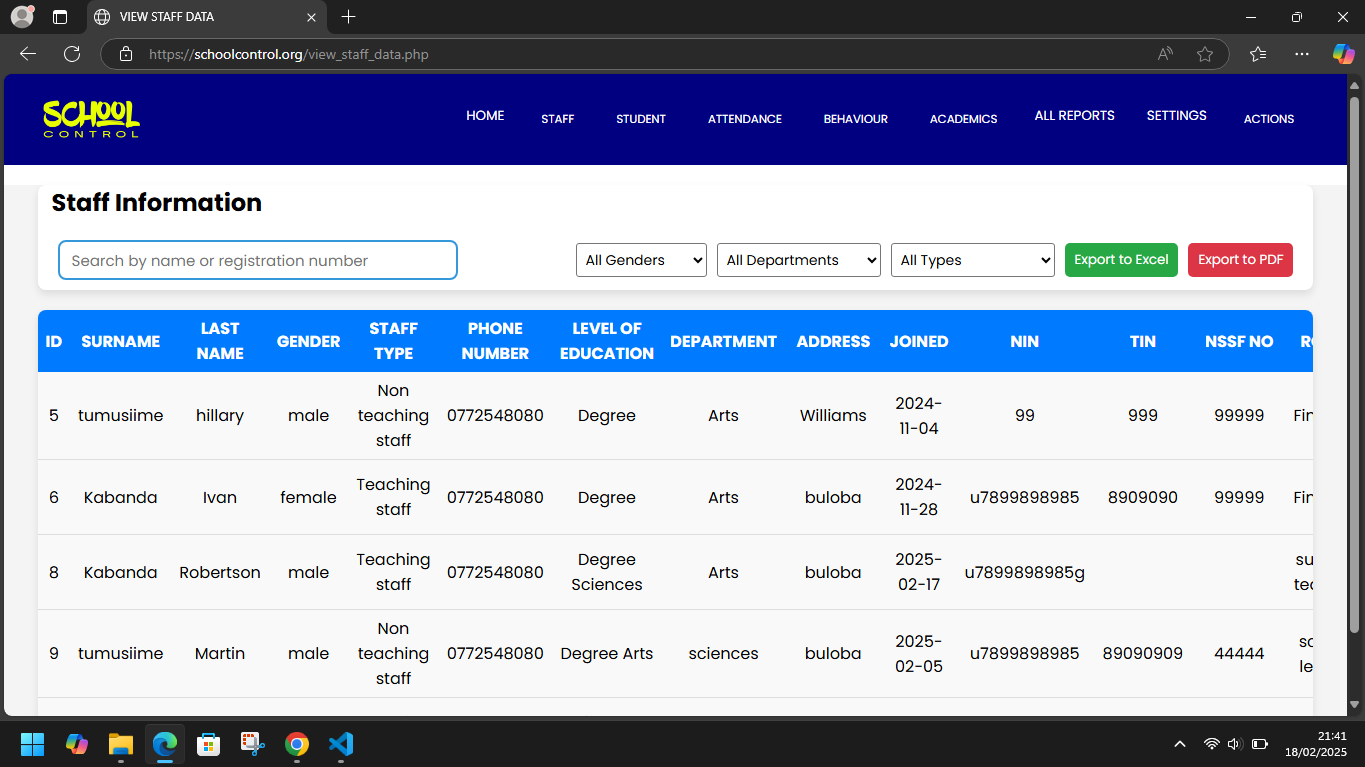The width and height of the screenshot is (1365, 767).
Task: Click the NSSF NO column header
Action: pos(1239,341)
